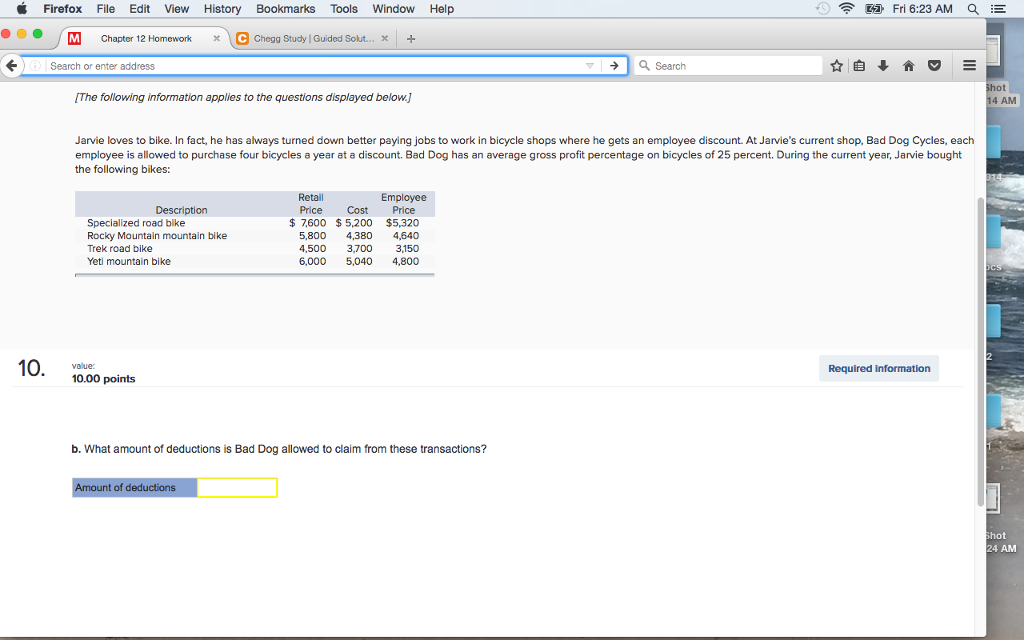Viewport: 1024px width, 640px height.
Task: Bookmark this page with the star icon
Action: tap(837, 65)
